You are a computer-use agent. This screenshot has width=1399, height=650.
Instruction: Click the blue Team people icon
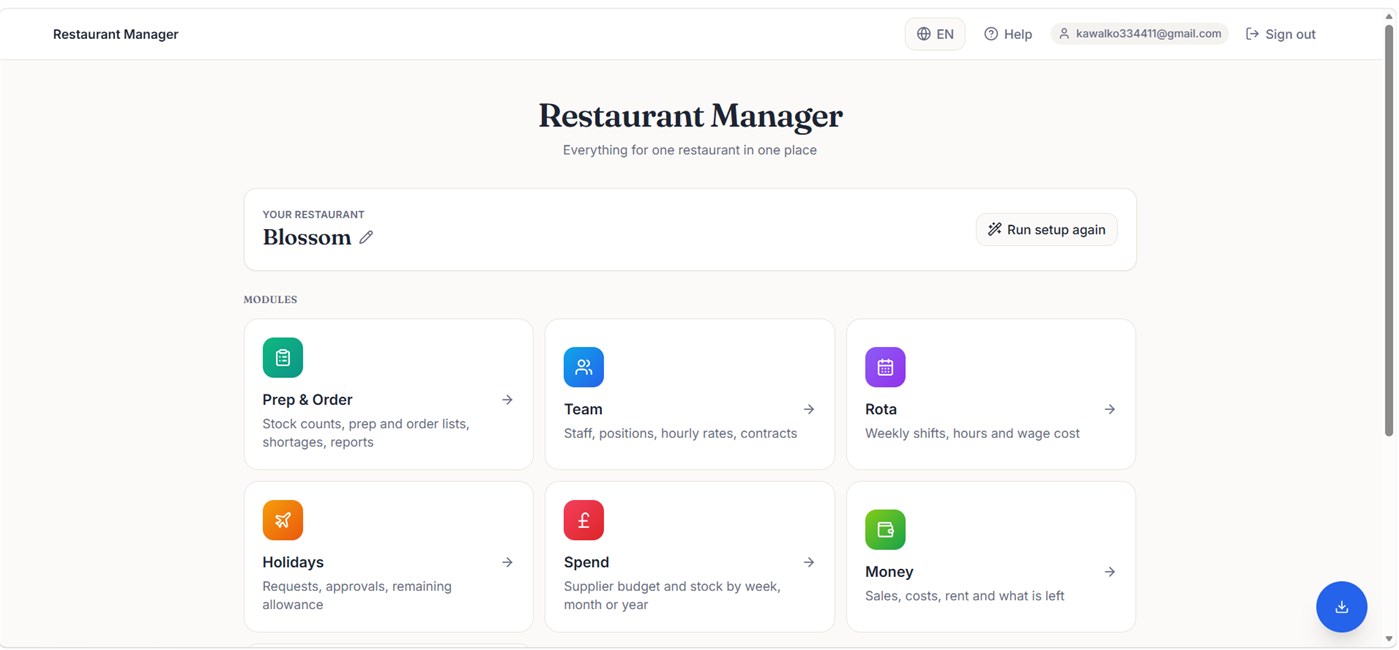(x=584, y=367)
